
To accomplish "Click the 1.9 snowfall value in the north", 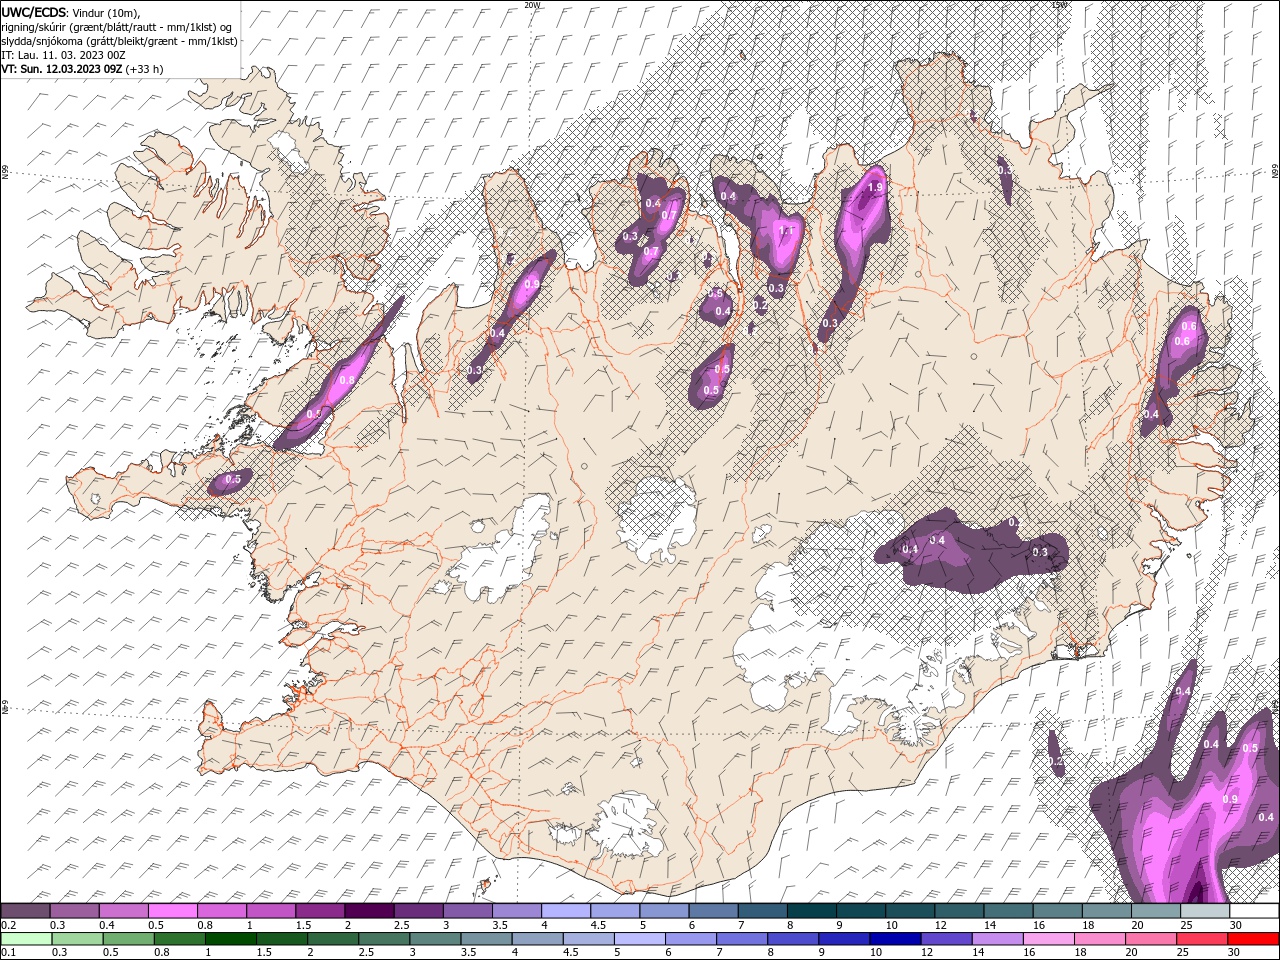I will click(x=875, y=187).
